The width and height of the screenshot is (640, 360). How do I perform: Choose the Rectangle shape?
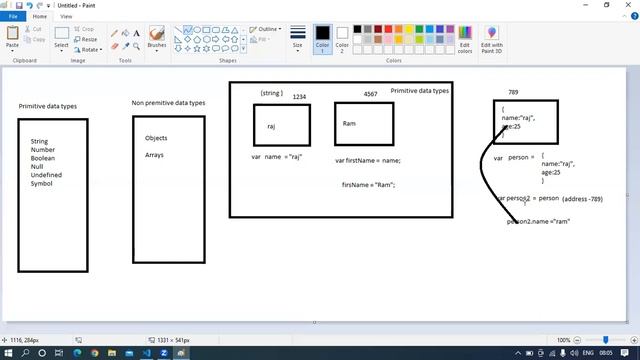coord(207,30)
